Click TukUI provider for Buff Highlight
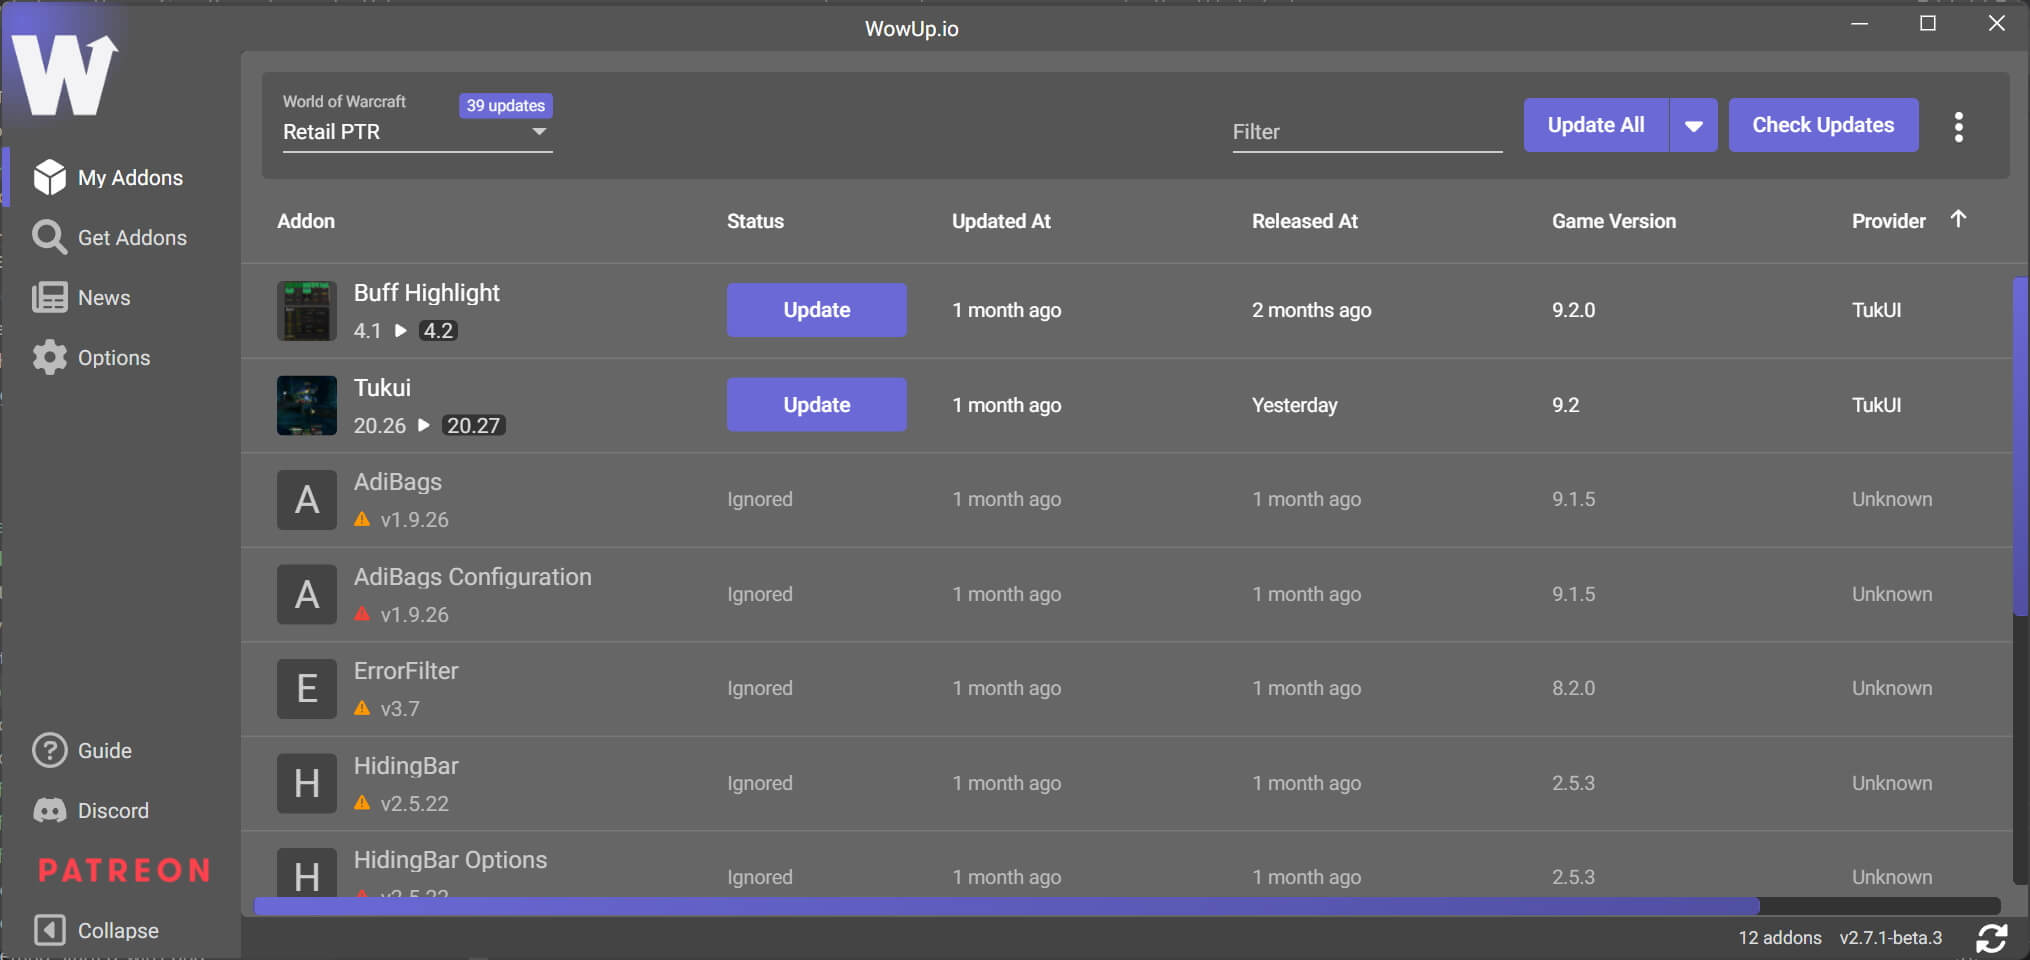The height and width of the screenshot is (960, 2030). click(x=1876, y=310)
